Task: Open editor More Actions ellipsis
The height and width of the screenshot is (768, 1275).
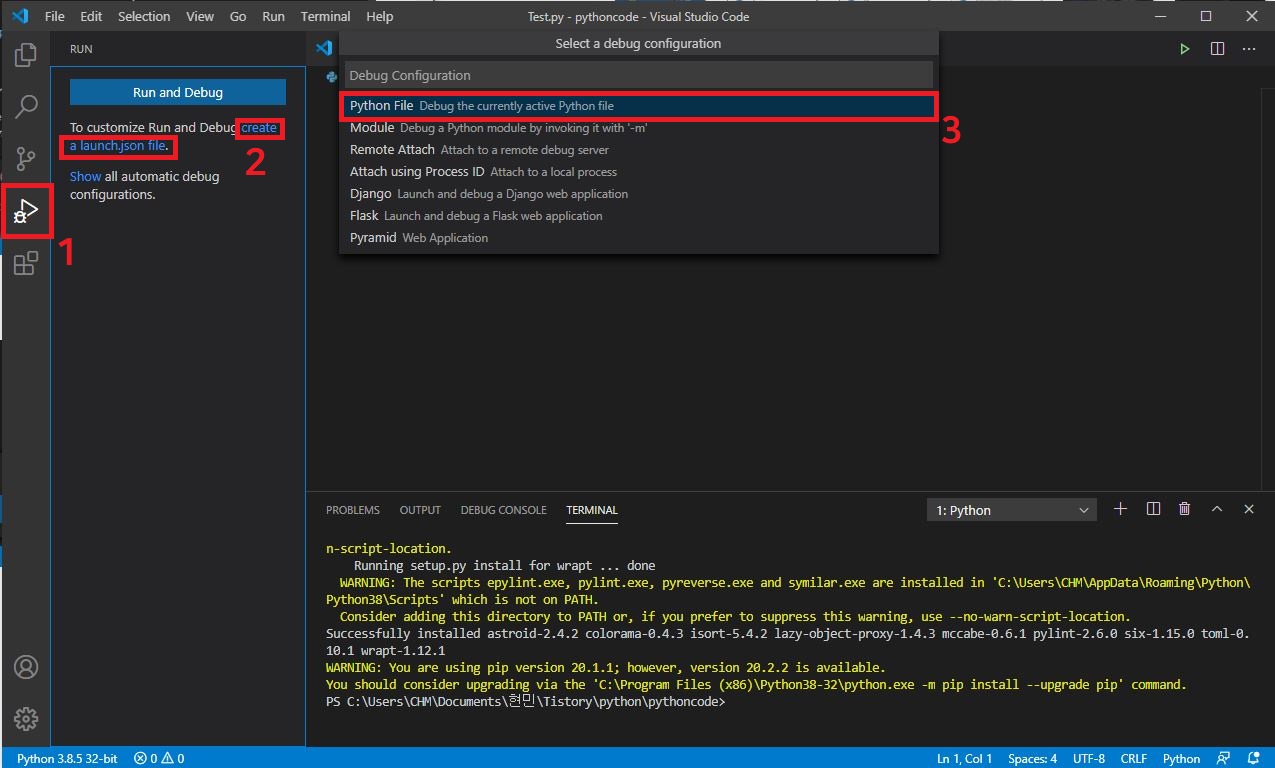Action: coord(1249,49)
